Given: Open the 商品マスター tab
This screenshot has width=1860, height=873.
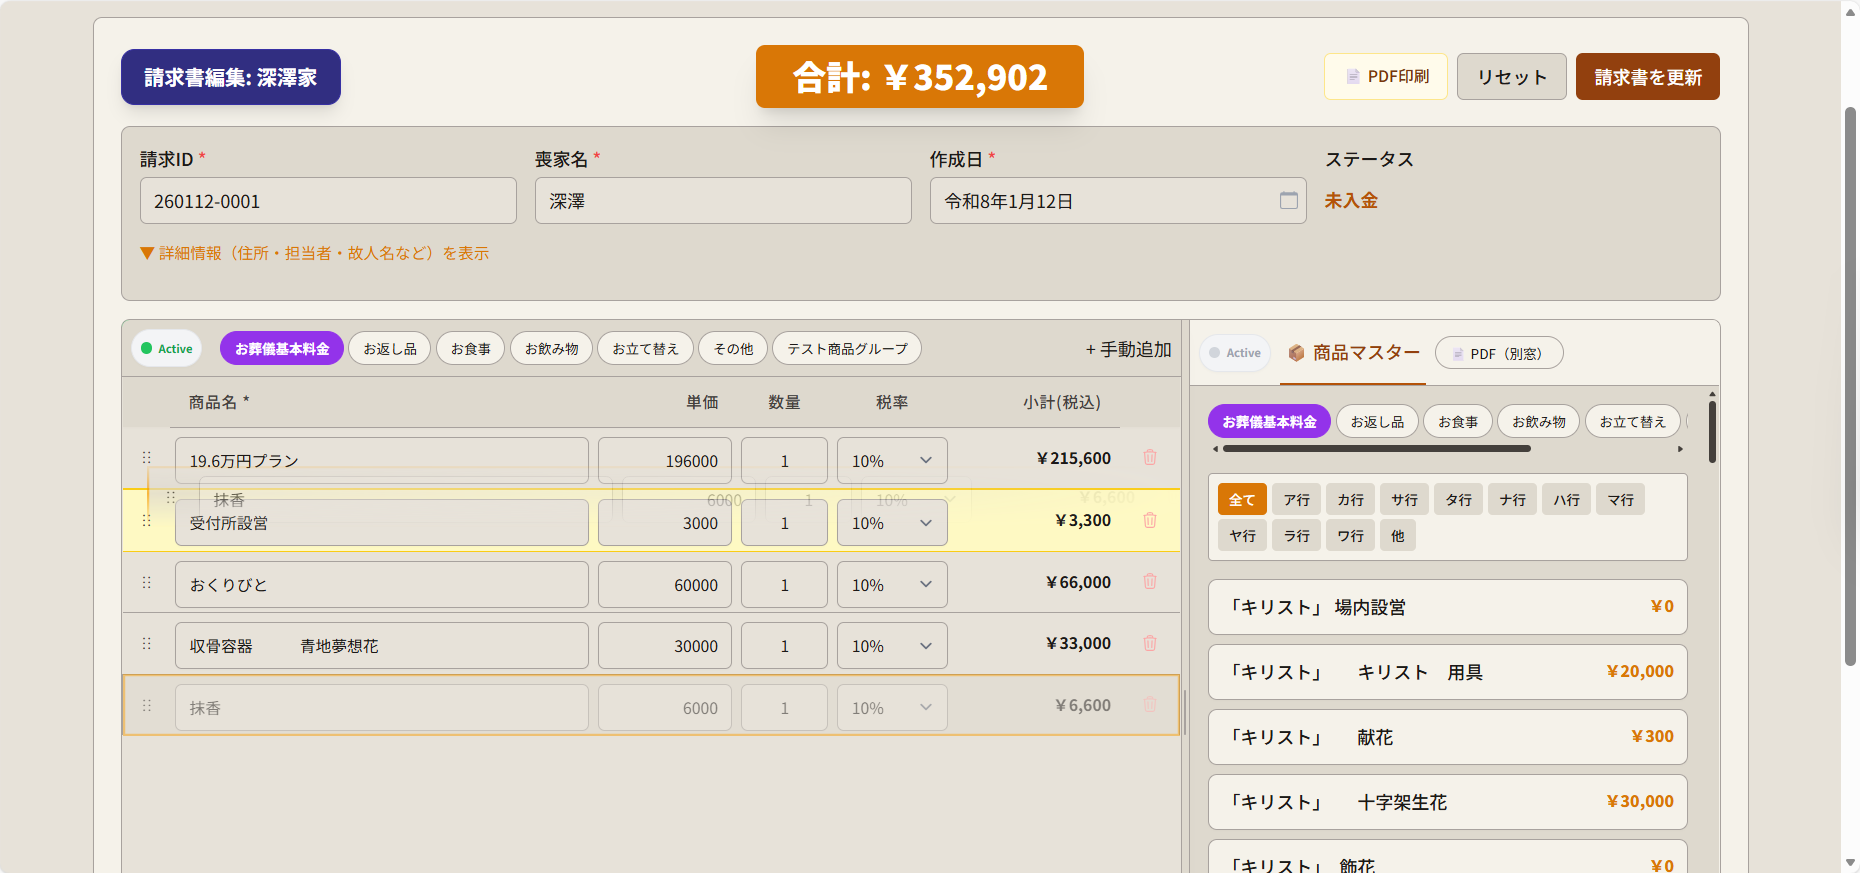Looking at the screenshot, I should pyautogui.click(x=1354, y=353).
